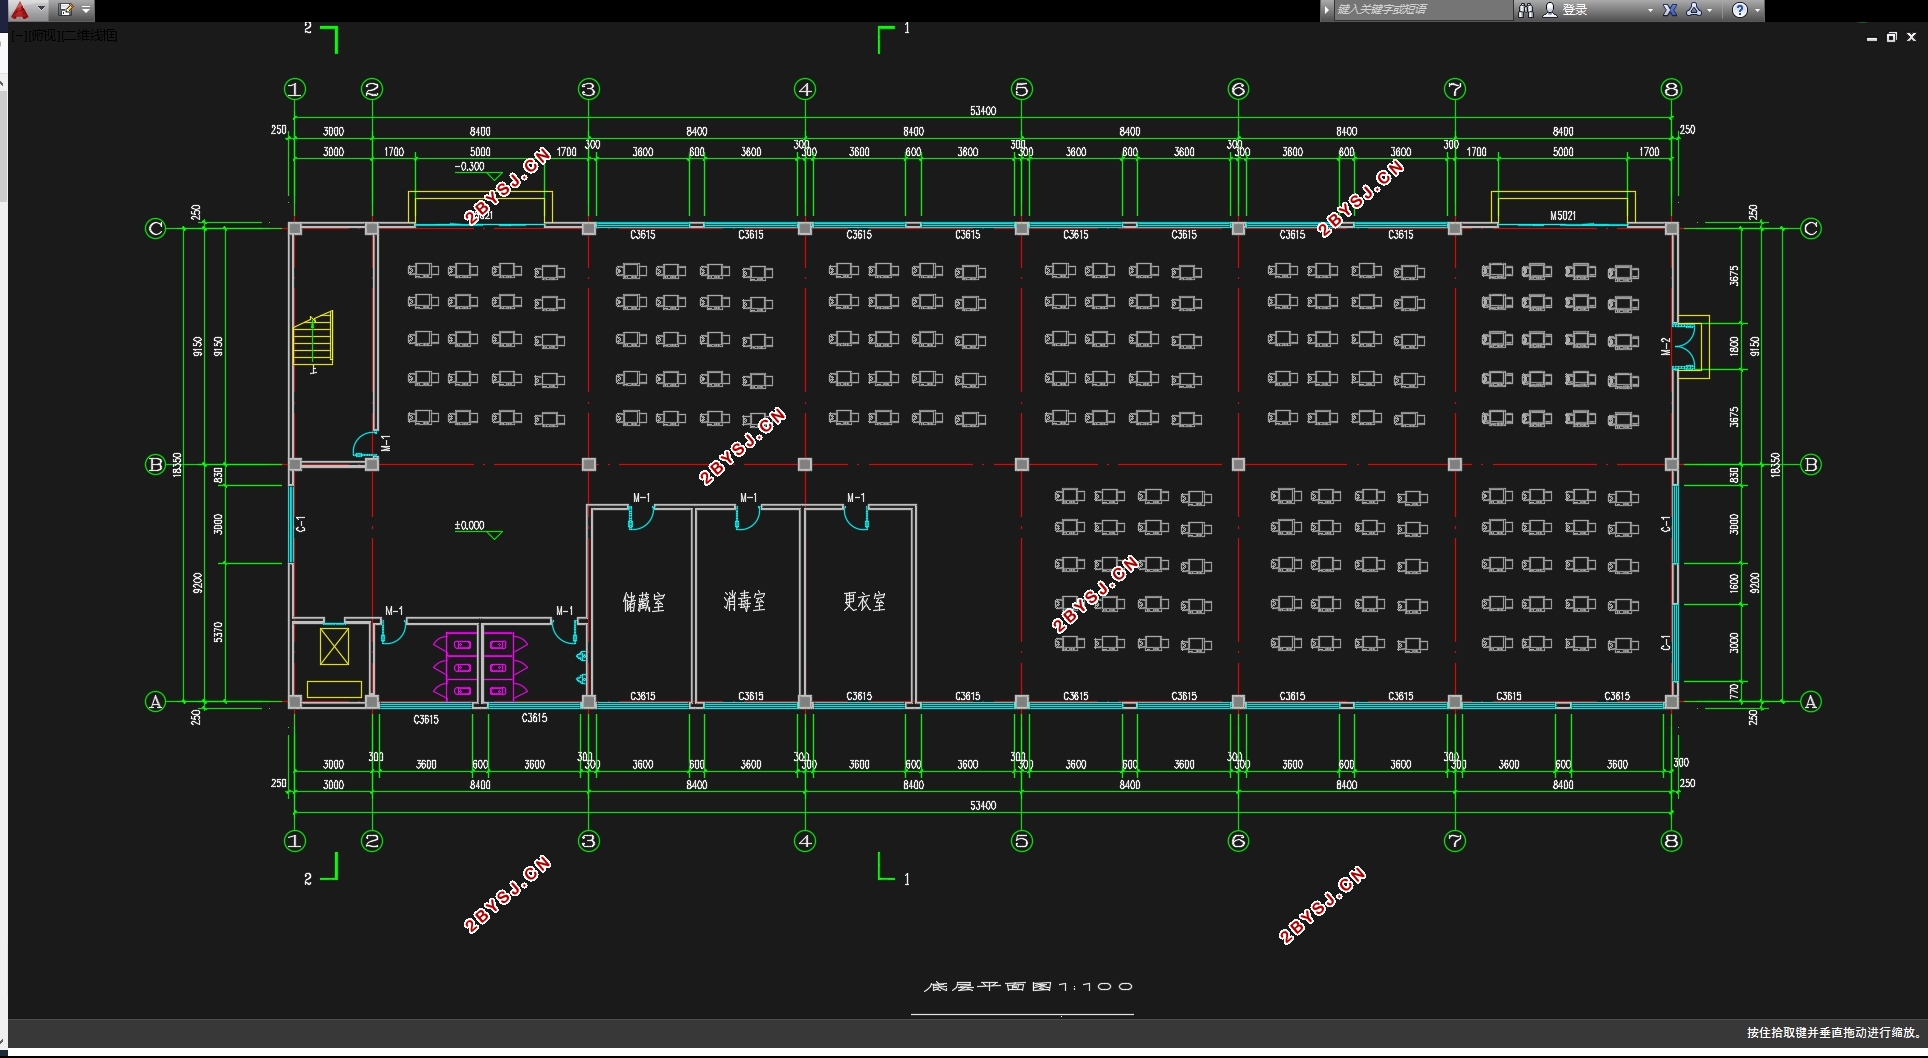This screenshot has height=1058, width=1928.
Task: Expand the 登录 sign-in dropdown arrow
Action: pos(1650,10)
